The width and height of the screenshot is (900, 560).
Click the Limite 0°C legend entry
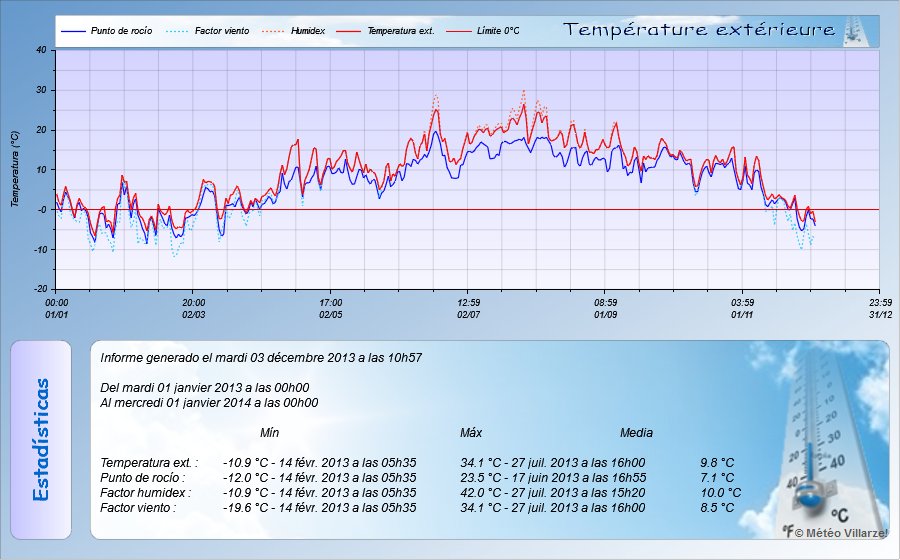497,32
